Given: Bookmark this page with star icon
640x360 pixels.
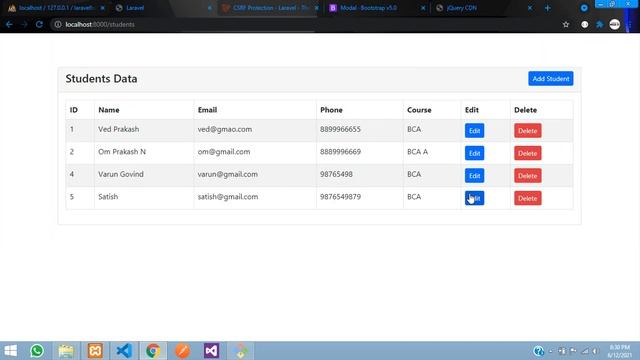Looking at the screenshot, I should click(566, 24).
